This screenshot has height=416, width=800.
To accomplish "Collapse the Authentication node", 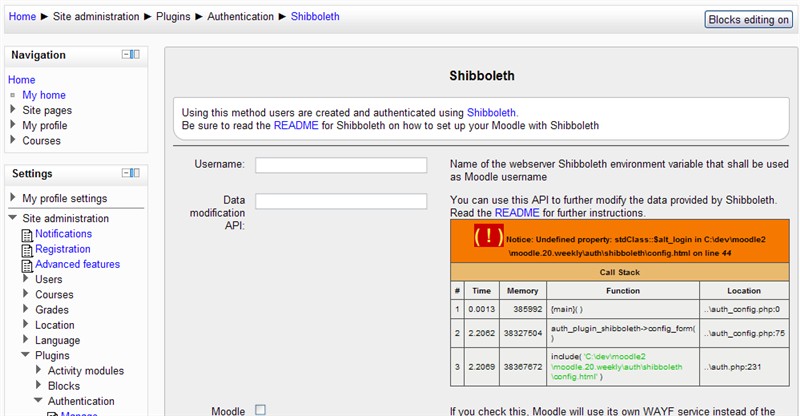I will click(39, 400).
